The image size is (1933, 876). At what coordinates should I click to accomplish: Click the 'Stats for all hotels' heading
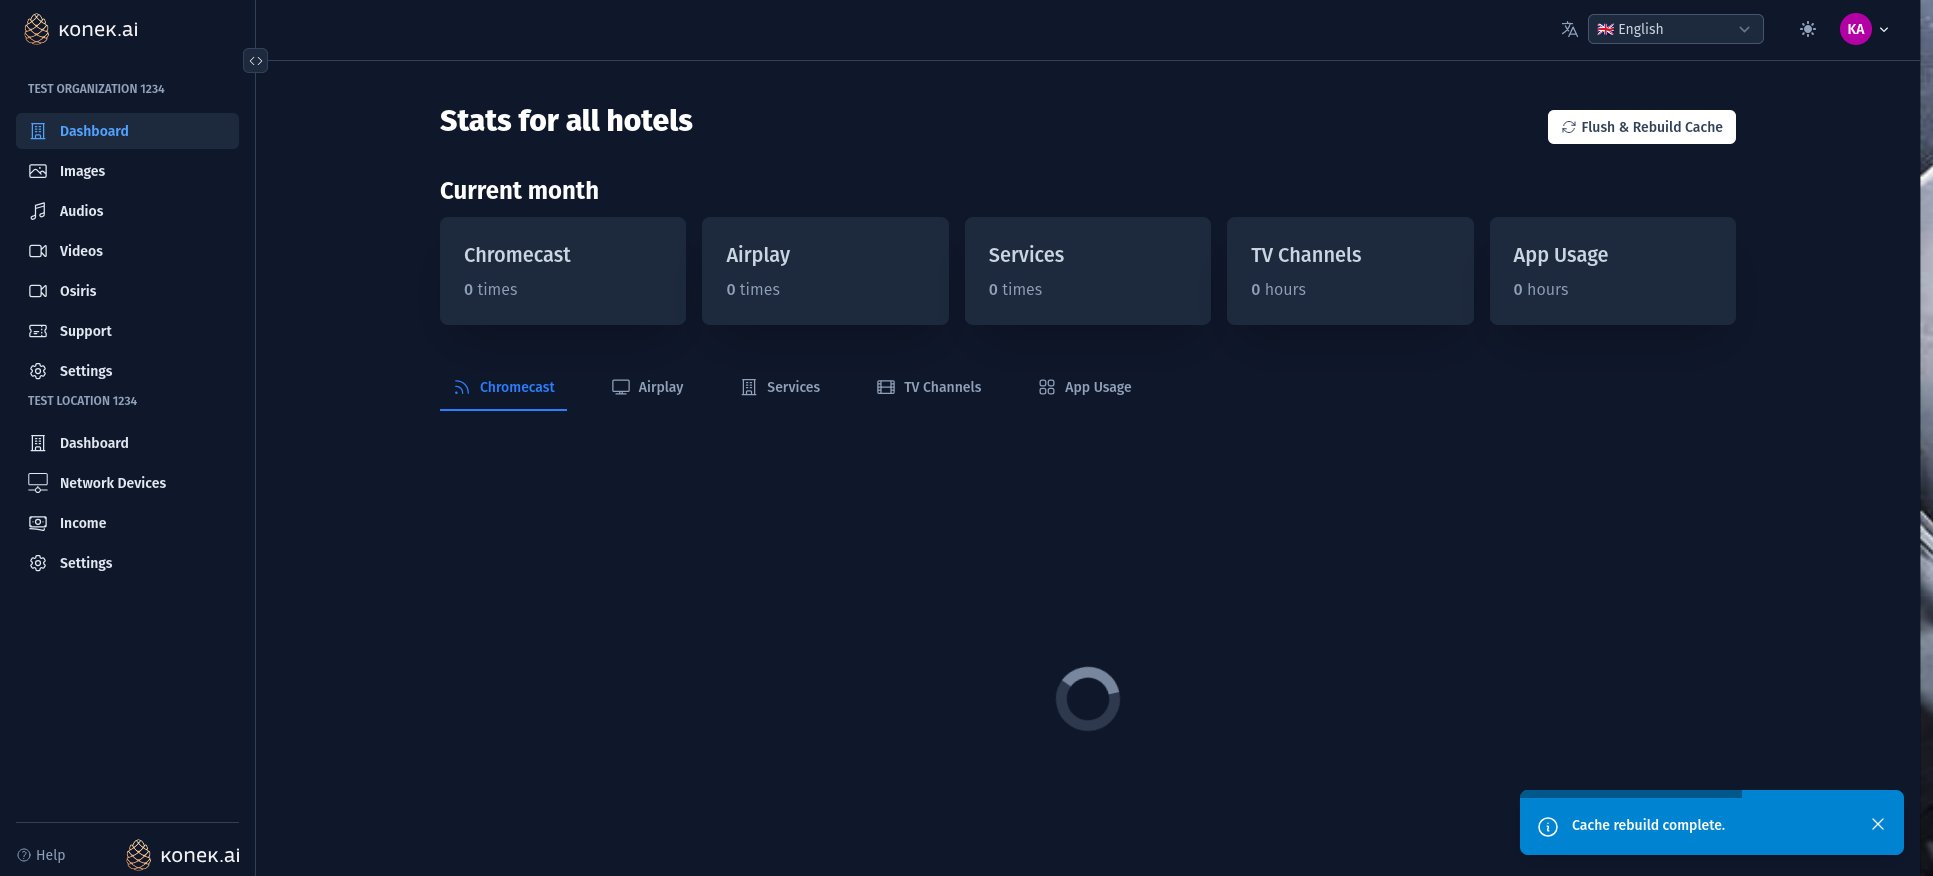(566, 120)
